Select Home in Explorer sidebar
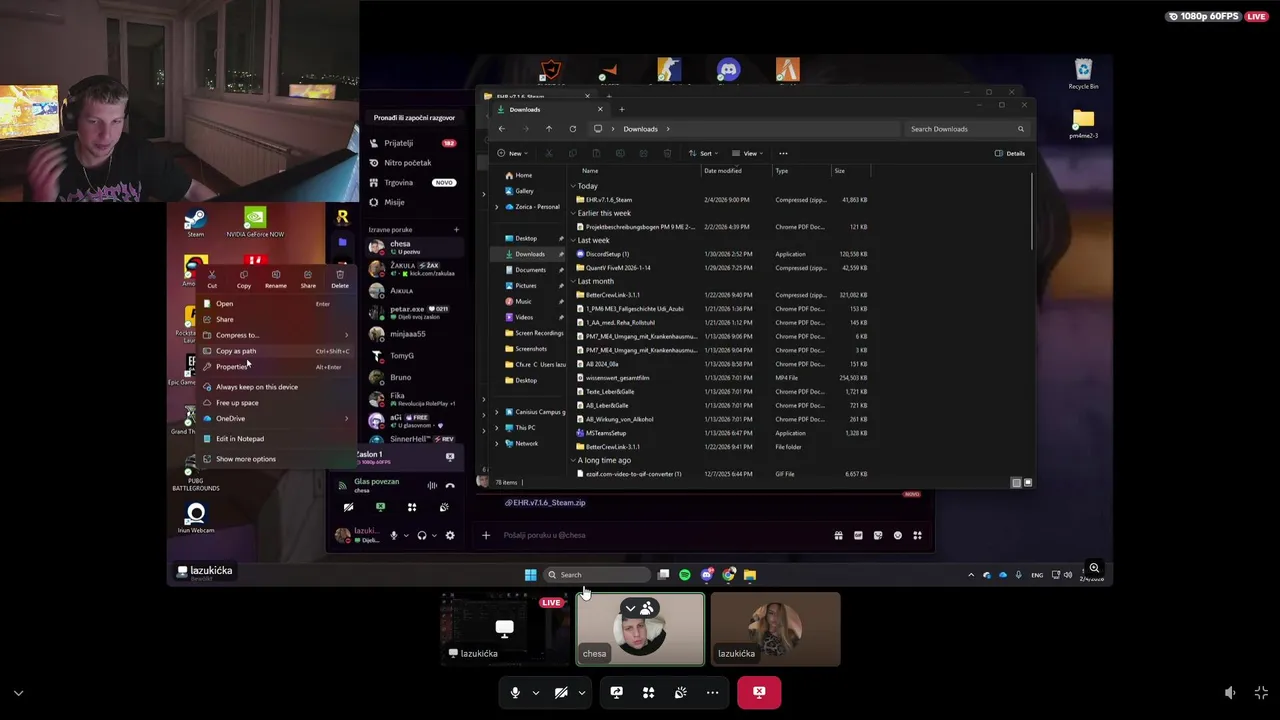Viewport: 1280px width, 720px height. click(523, 175)
